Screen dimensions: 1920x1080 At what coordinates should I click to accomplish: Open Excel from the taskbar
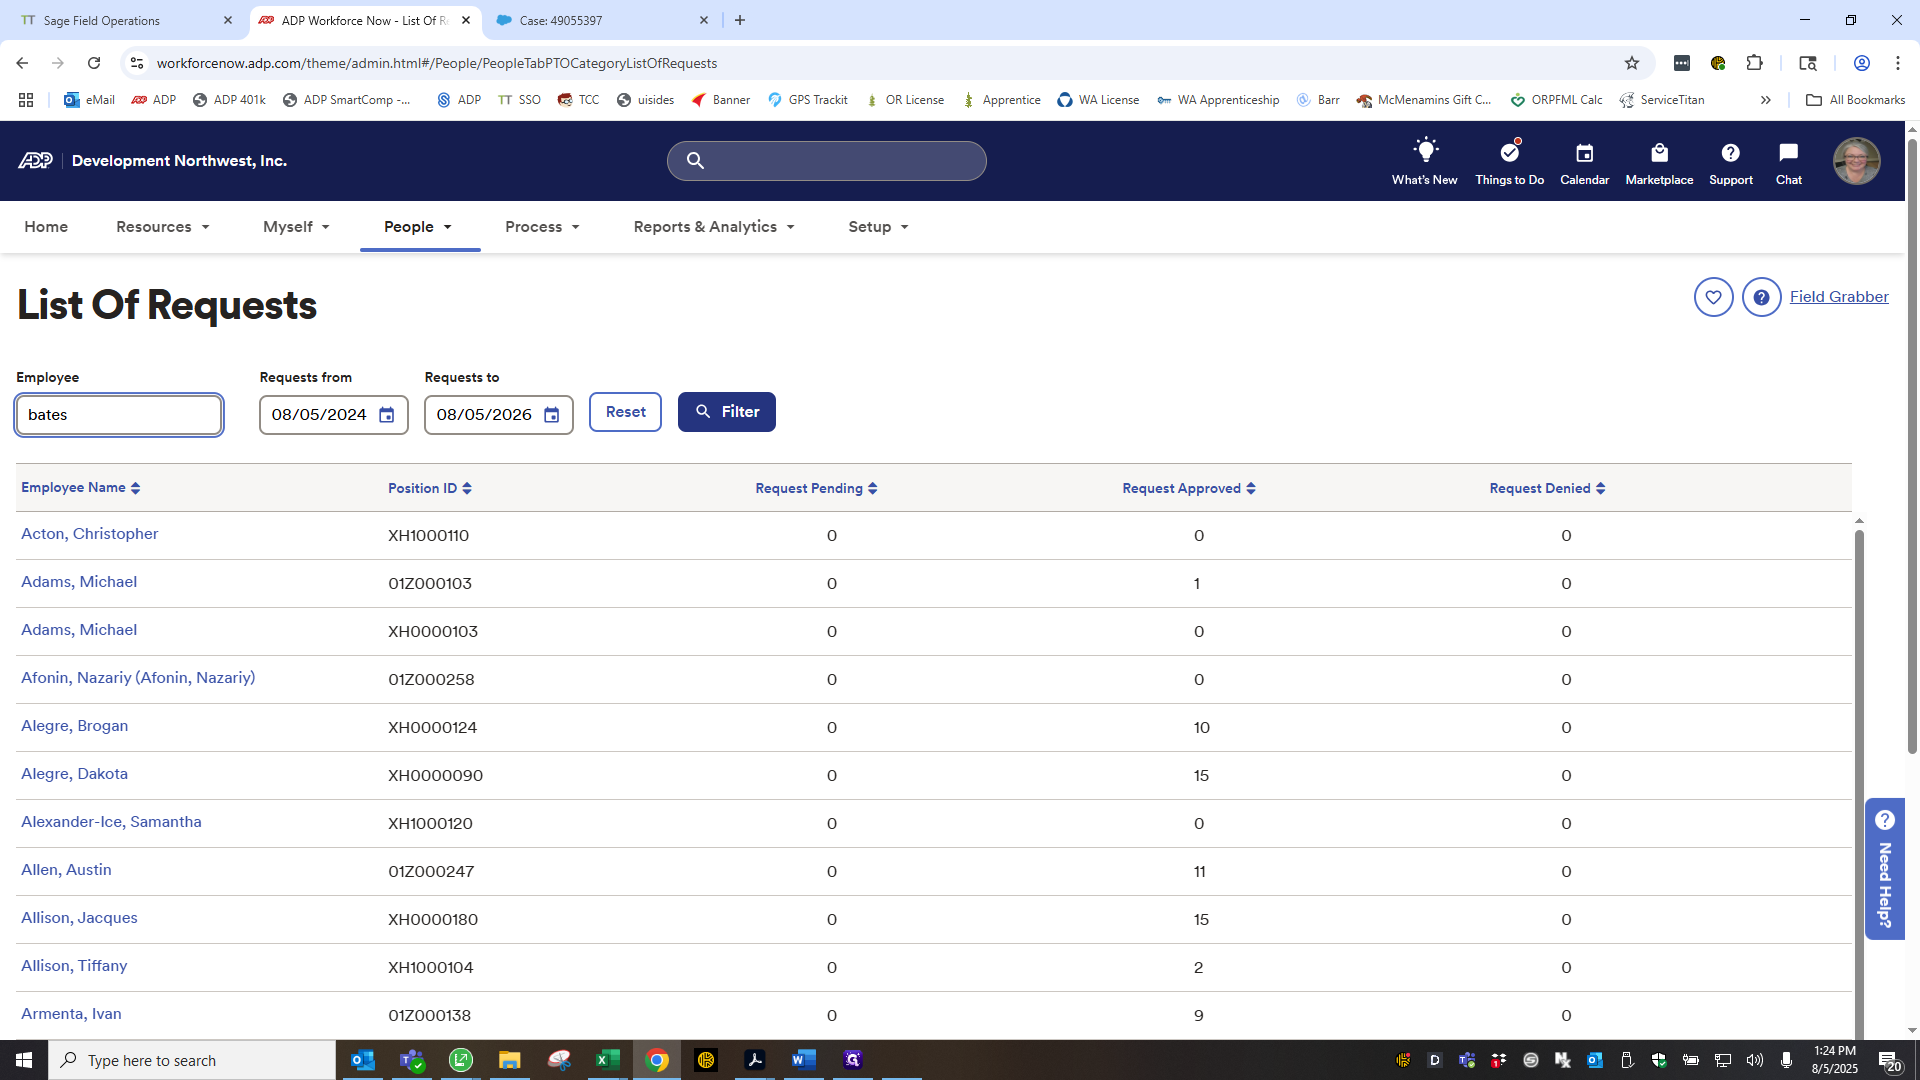[607, 1060]
